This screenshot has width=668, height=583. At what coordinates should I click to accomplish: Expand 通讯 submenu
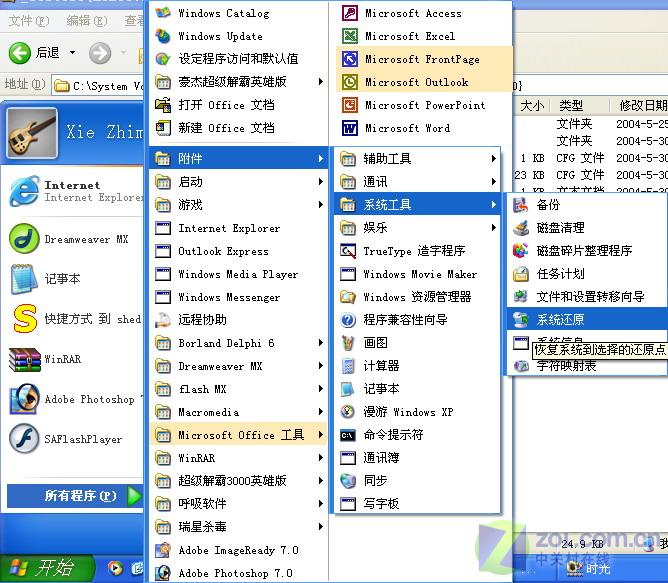(417, 182)
